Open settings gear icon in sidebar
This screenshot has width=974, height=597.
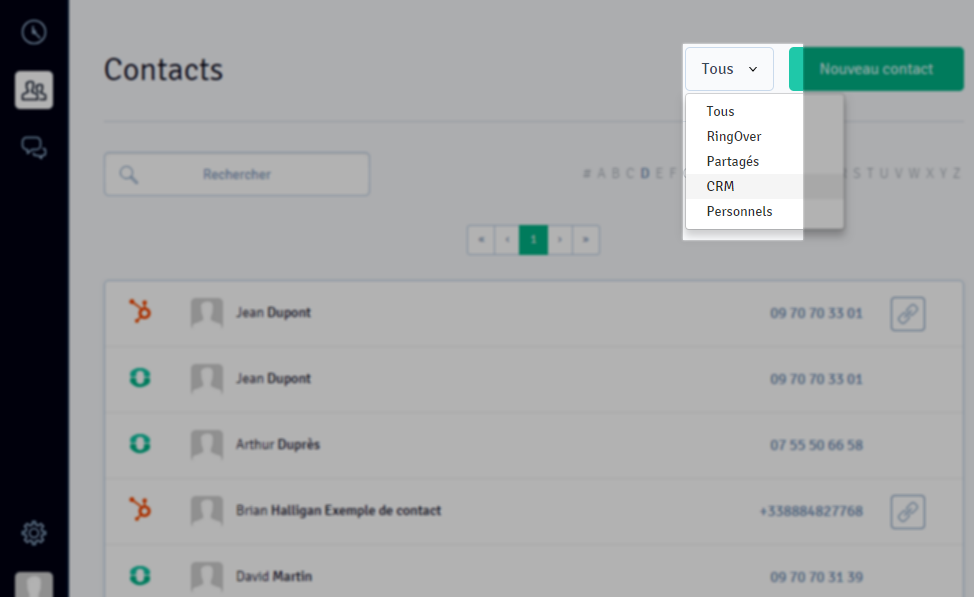coord(34,532)
